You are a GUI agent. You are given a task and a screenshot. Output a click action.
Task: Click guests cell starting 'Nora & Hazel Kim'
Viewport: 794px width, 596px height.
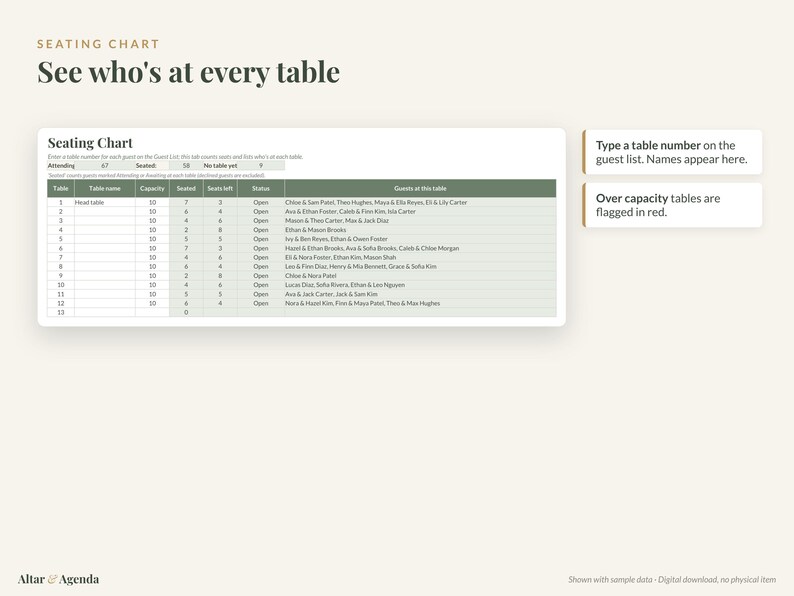pos(420,303)
